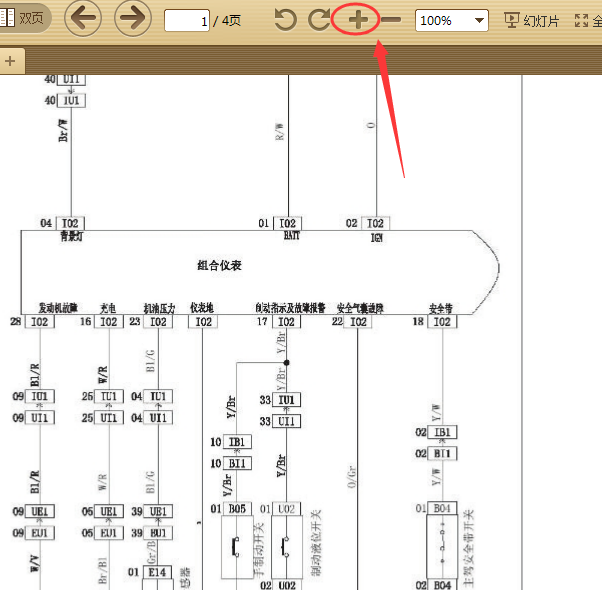Click the page number input field
Viewport: 602px width, 590px height.
pos(187,21)
